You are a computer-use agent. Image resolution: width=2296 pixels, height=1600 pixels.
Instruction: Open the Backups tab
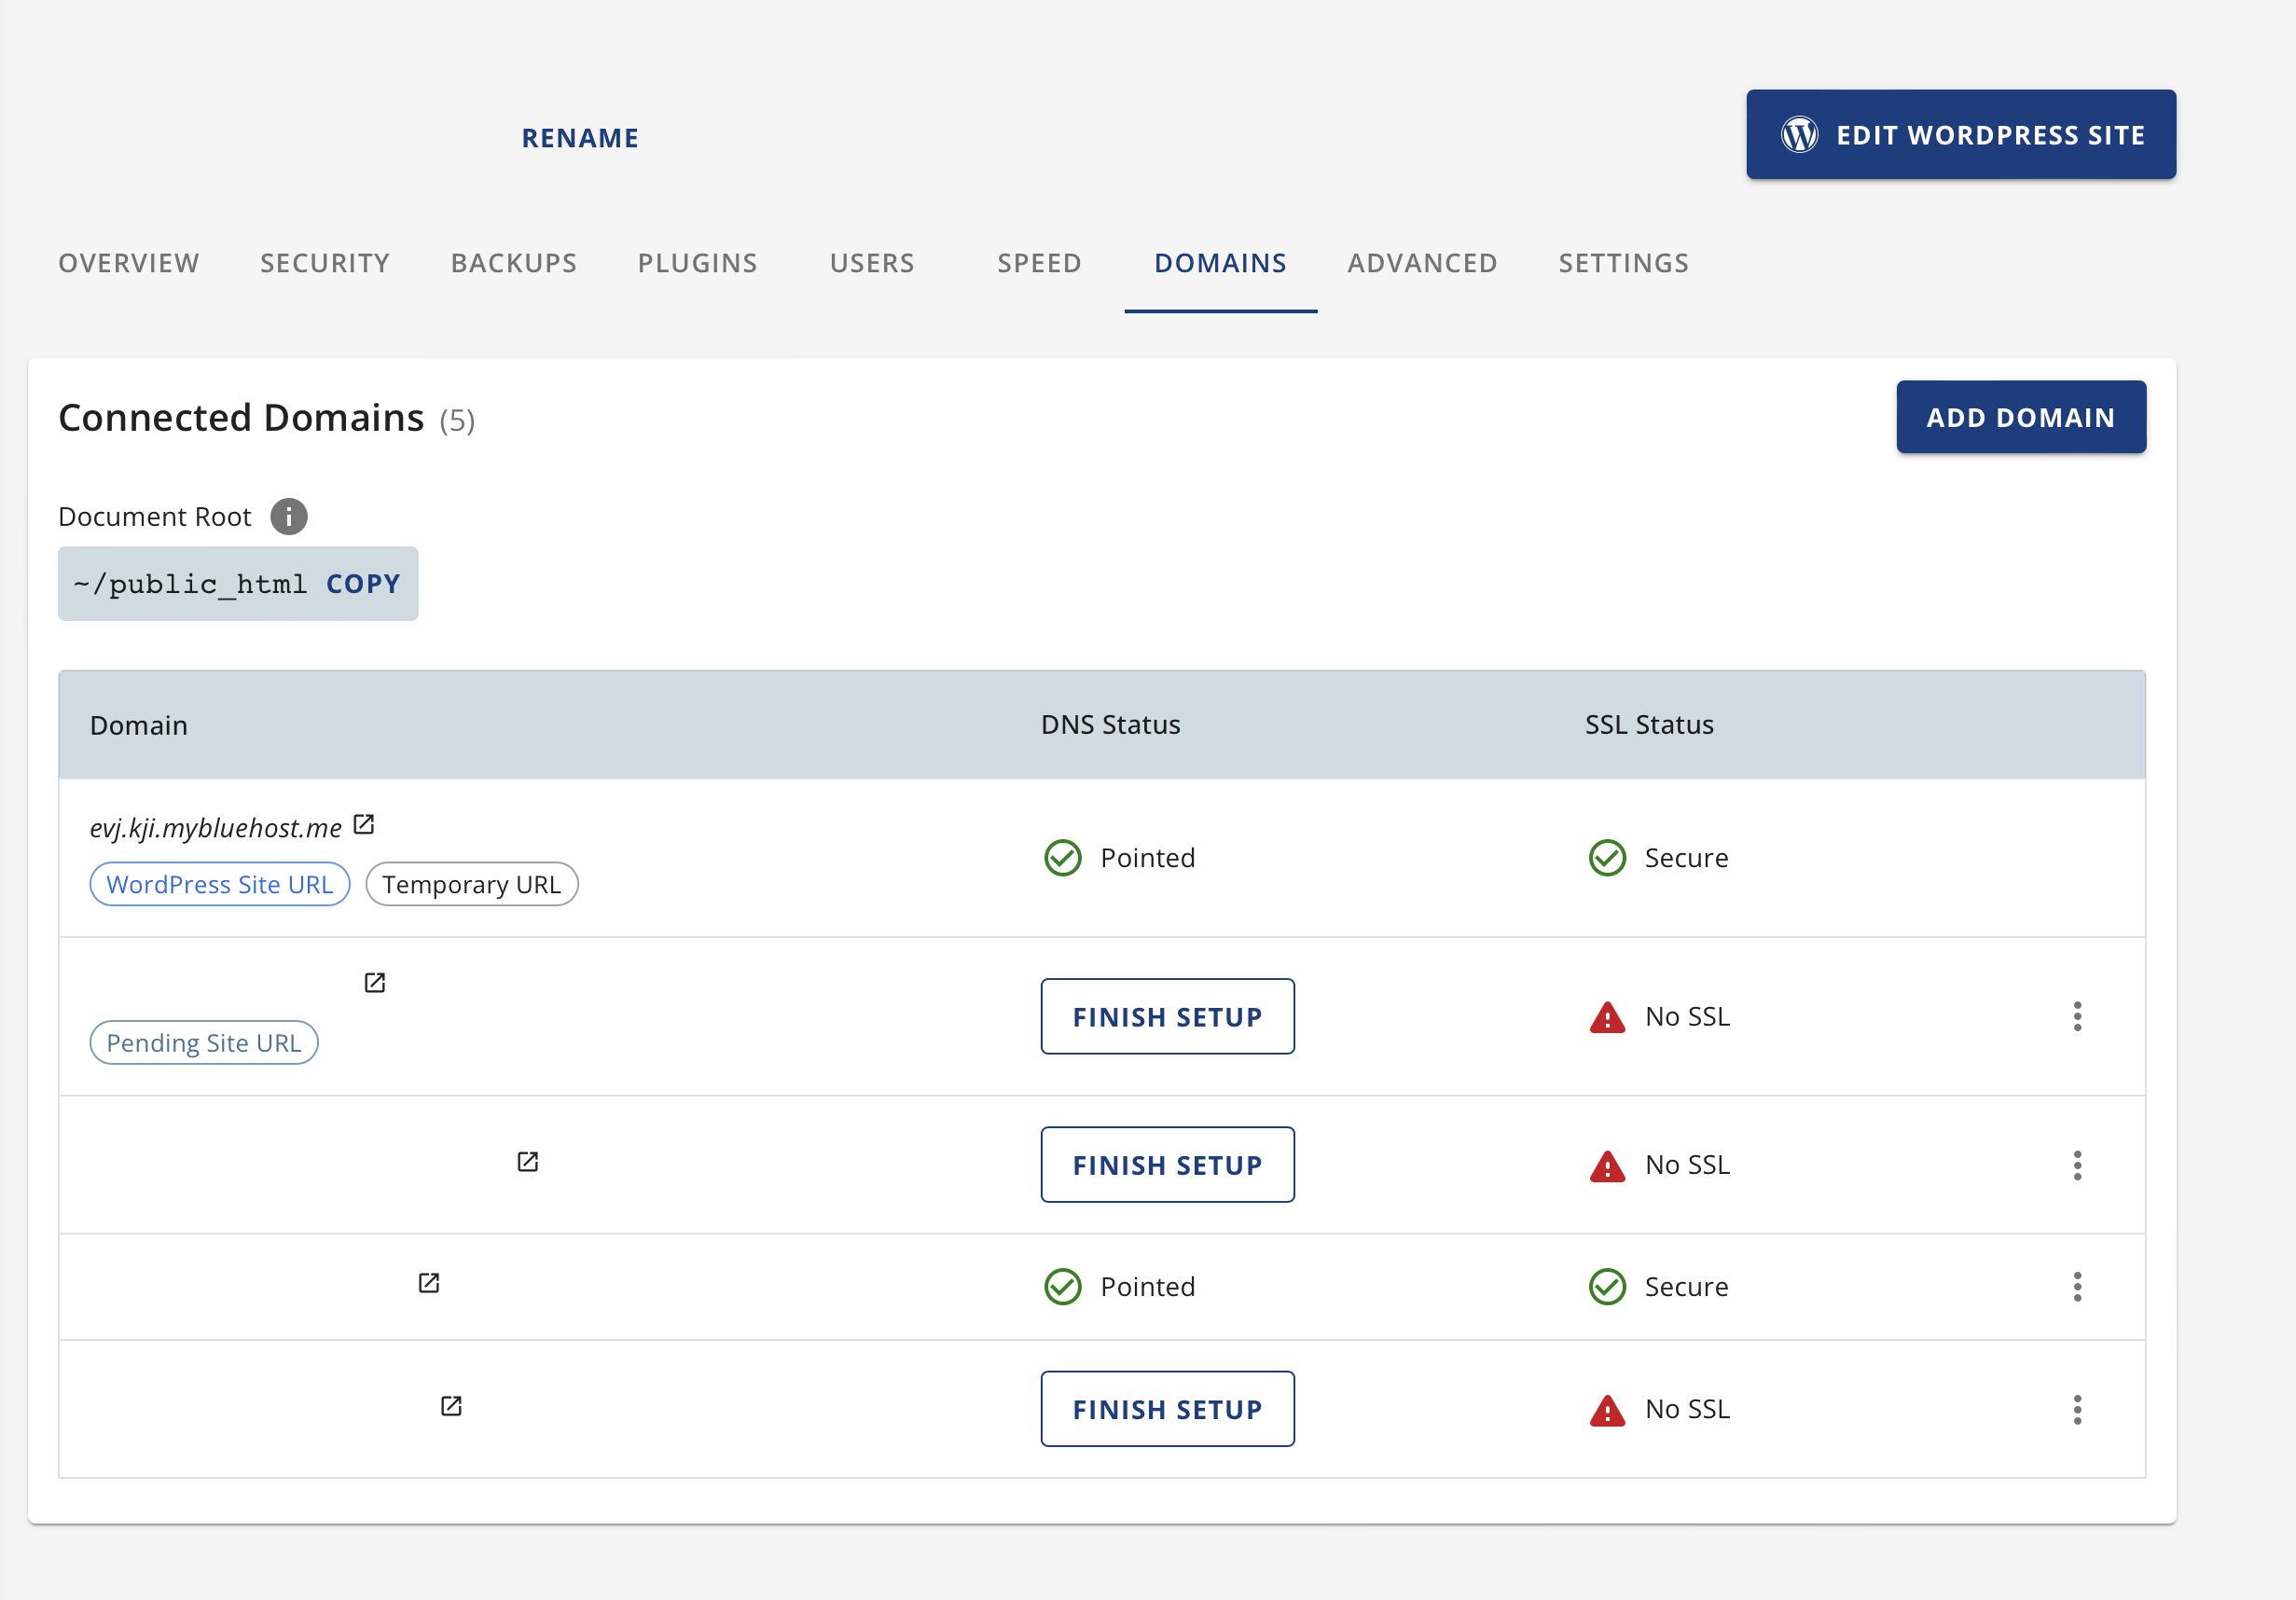tap(514, 263)
